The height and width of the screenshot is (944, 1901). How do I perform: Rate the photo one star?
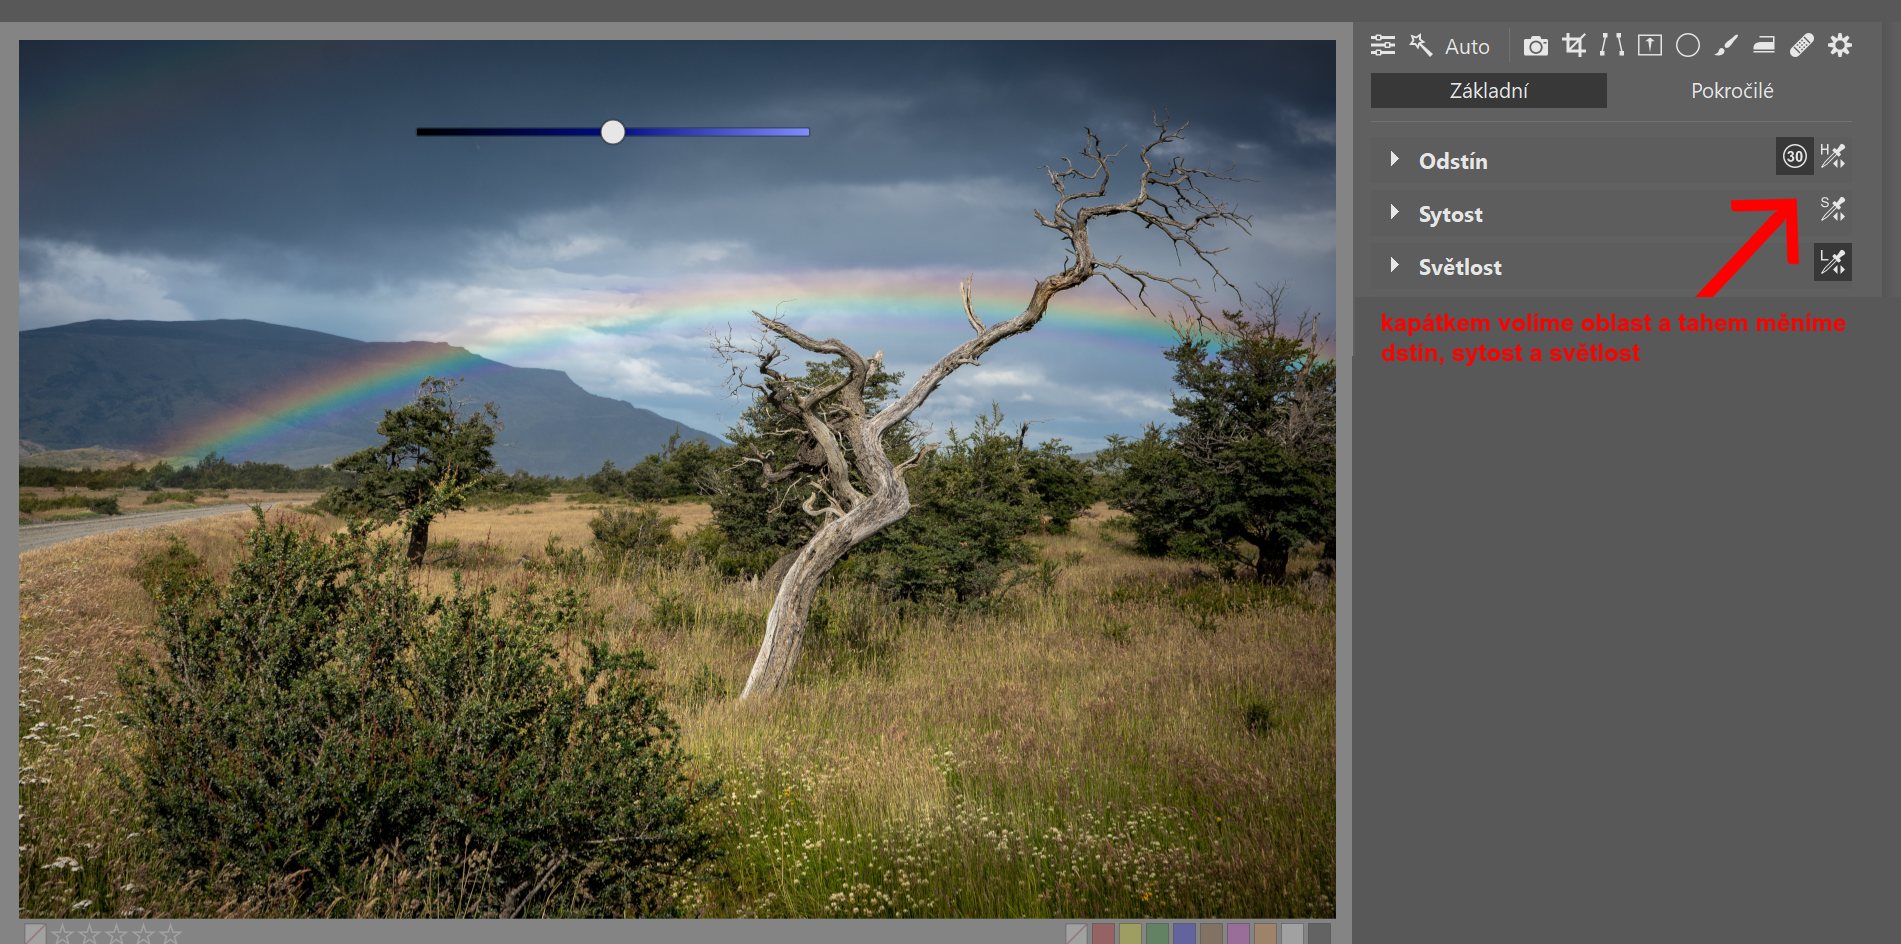click(x=63, y=934)
